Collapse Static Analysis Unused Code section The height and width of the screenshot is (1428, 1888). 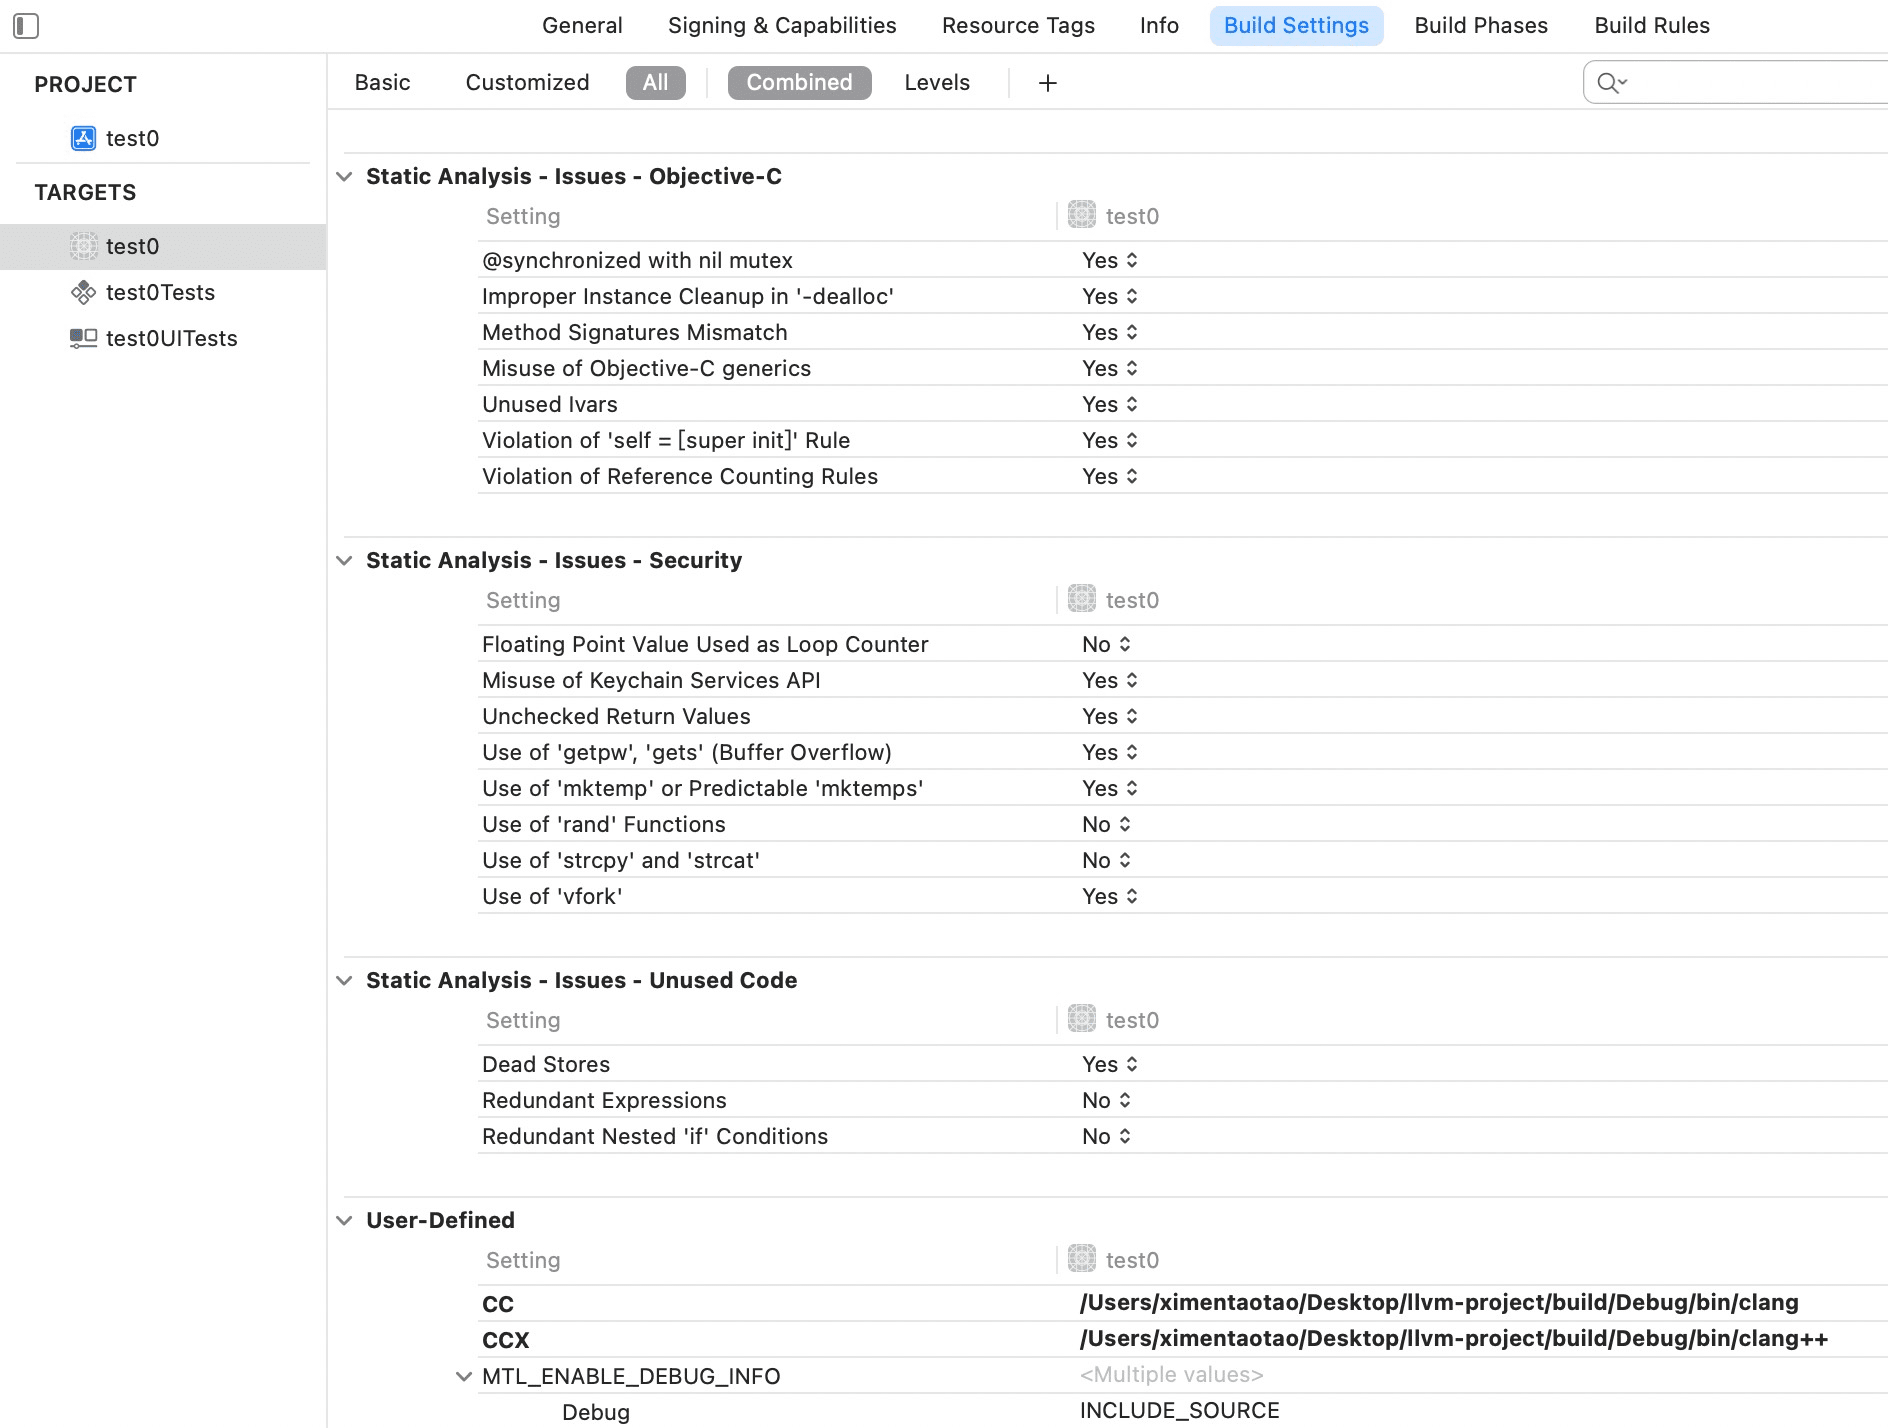344,981
